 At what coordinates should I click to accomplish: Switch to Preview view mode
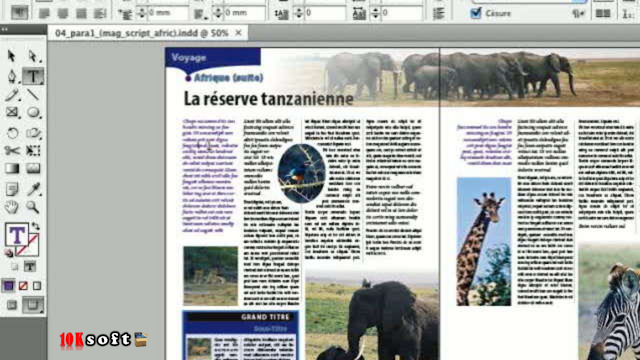pos(33,305)
